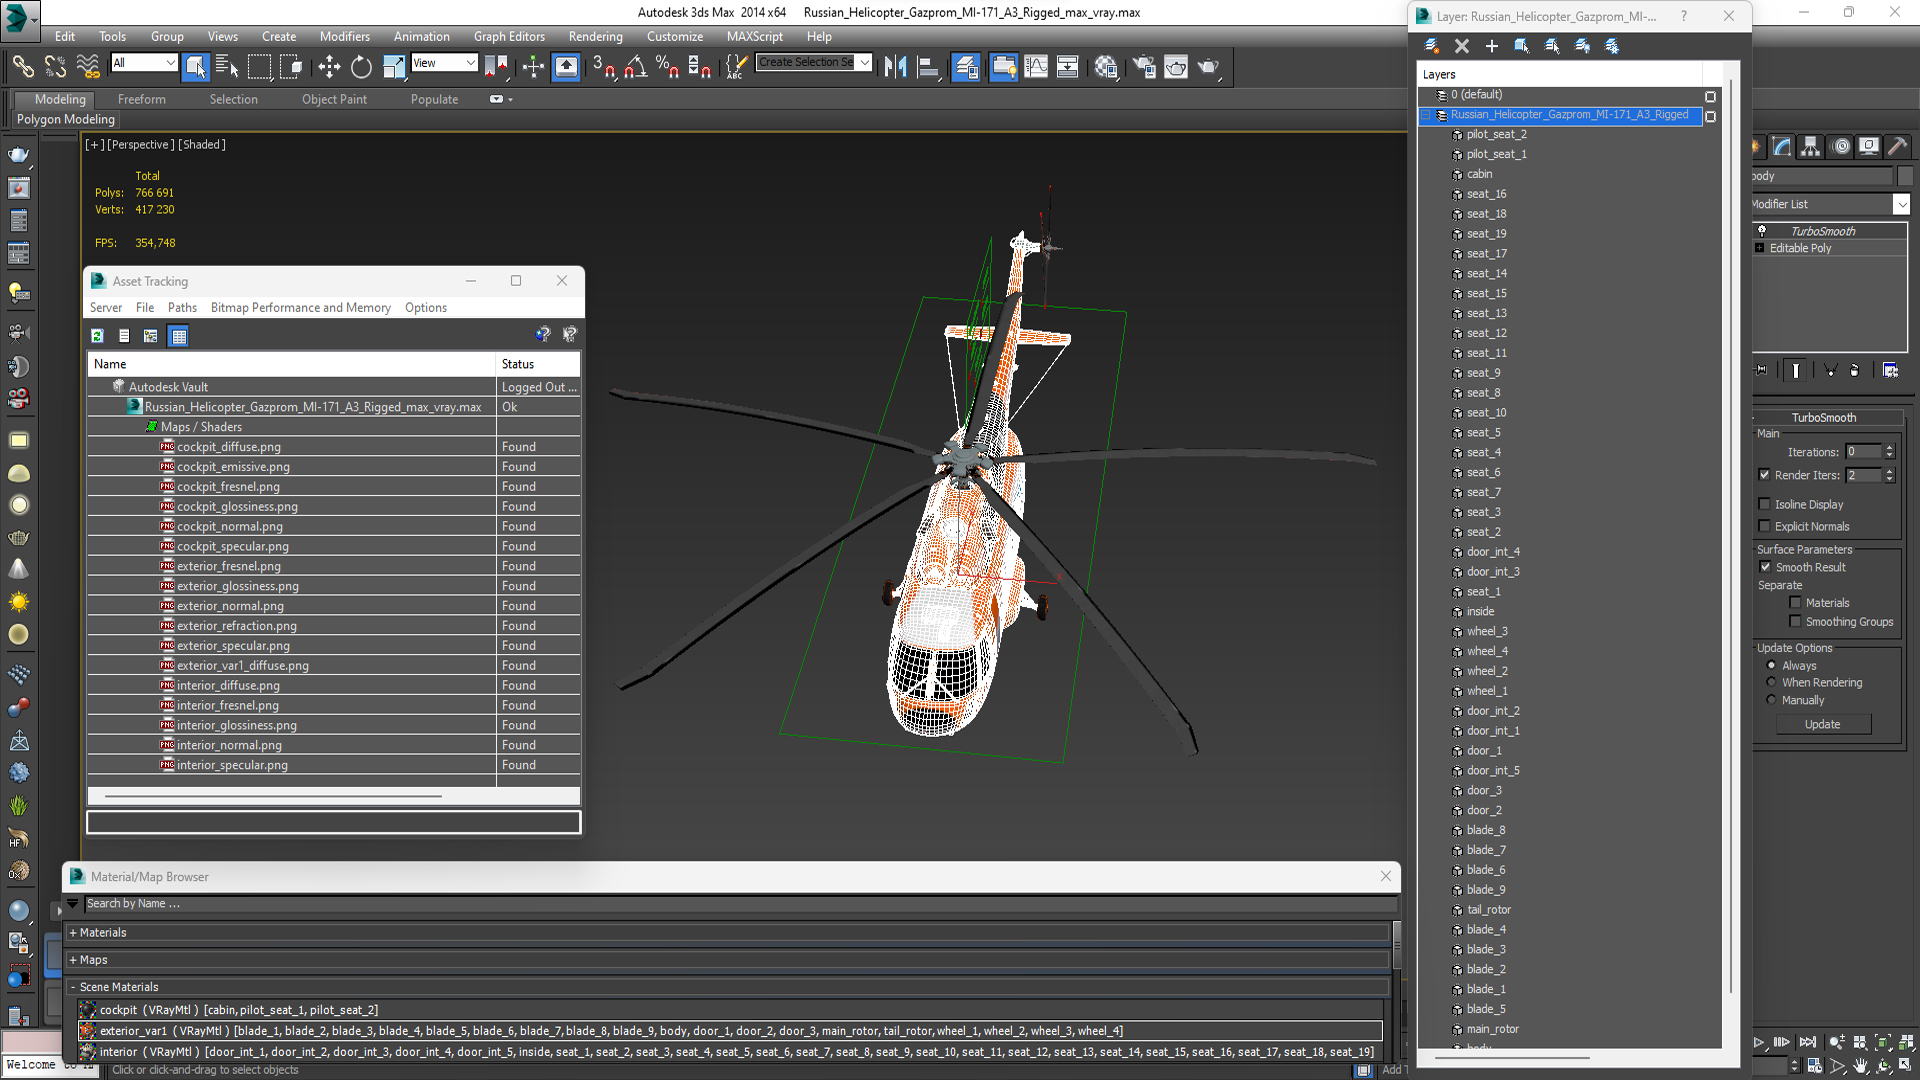Toggle Smooth Result checkbox
The image size is (1920, 1080).
tap(1765, 567)
